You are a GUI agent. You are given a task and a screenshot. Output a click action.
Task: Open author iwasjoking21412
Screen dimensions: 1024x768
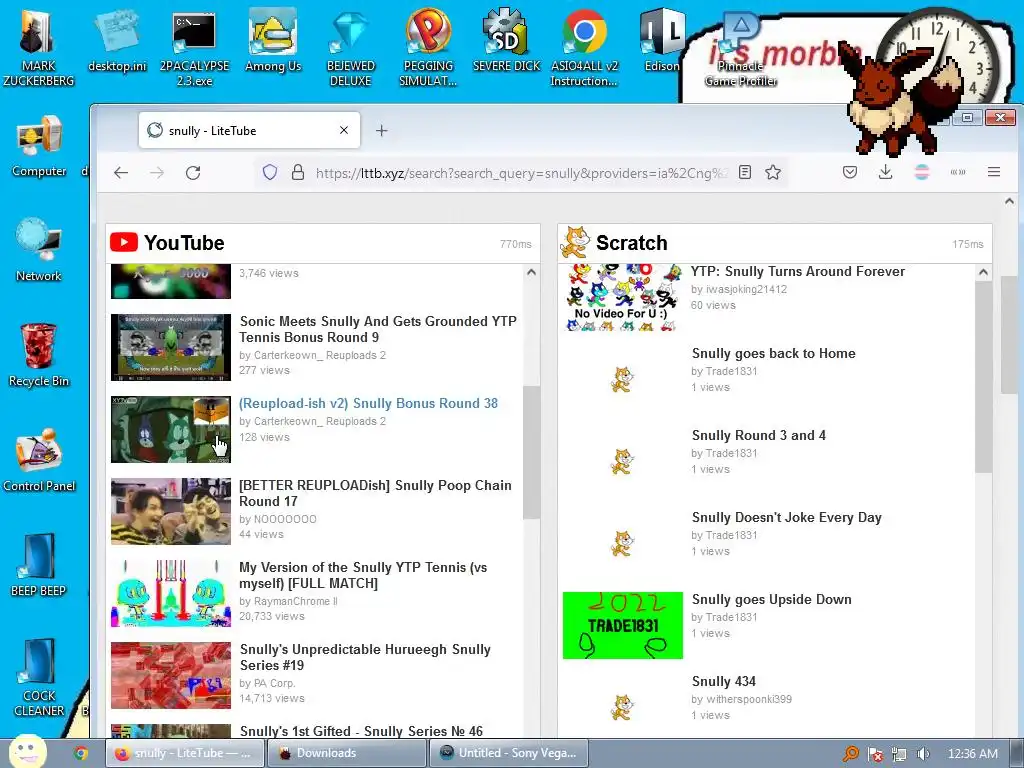[x=746, y=289]
